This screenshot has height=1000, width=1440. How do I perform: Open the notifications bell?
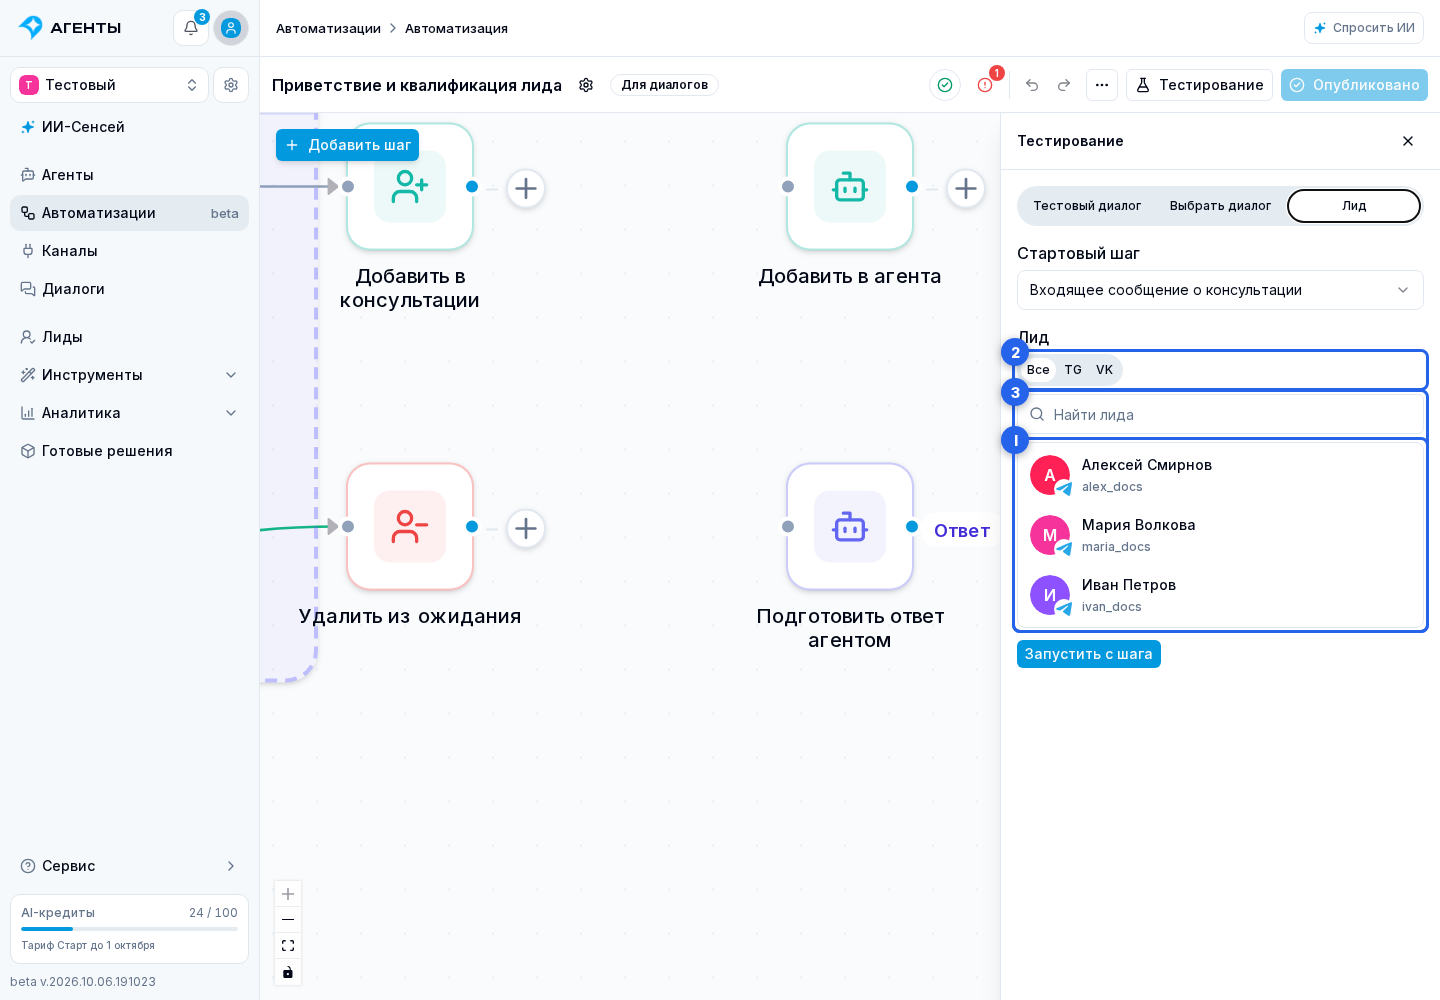pyautogui.click(x=191, y=28)
